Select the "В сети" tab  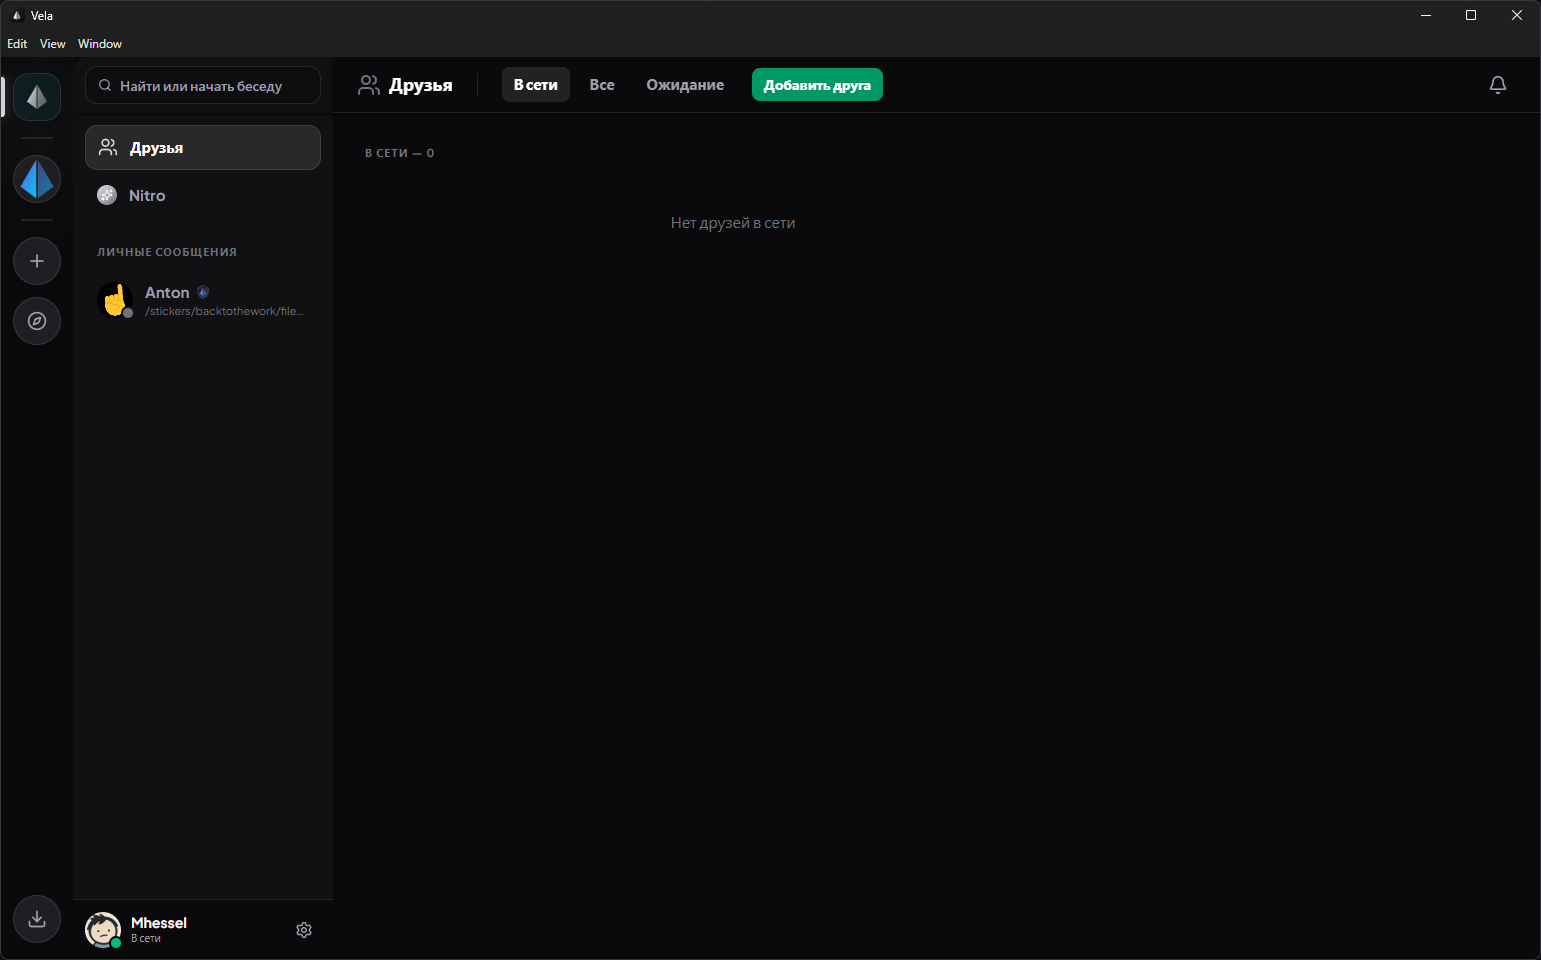pos(535,85)
